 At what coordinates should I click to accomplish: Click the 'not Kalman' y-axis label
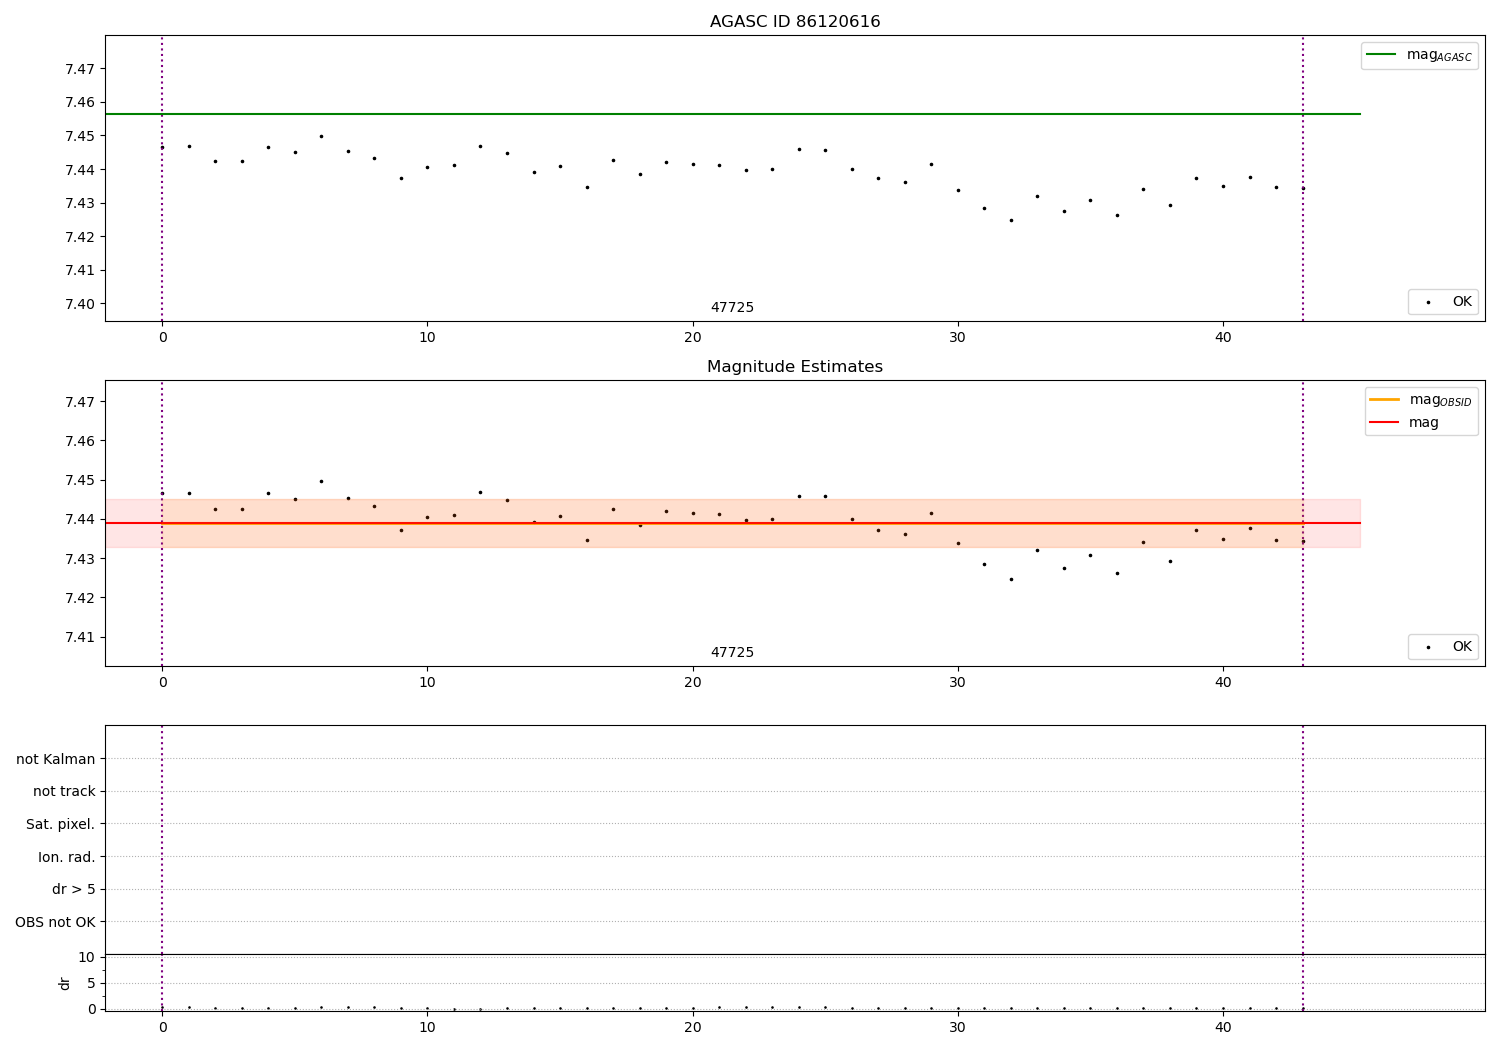56,759
